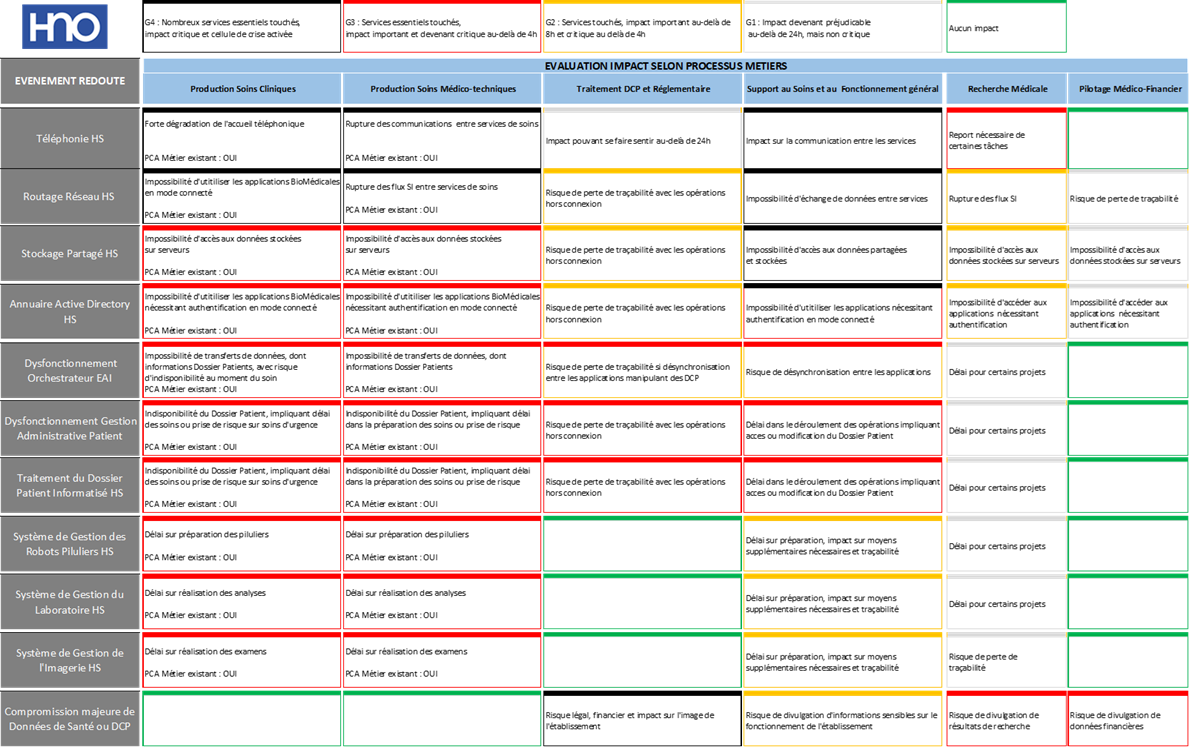The image size is (1189, 747).
Task: Select the Recherche Médicale column header
Action: coord(1007,89)
